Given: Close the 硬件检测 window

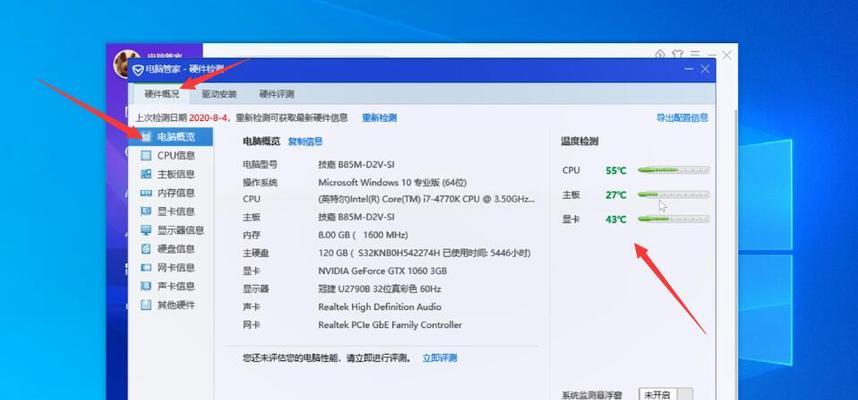Looking at the screenshot, I should (705, 69).
